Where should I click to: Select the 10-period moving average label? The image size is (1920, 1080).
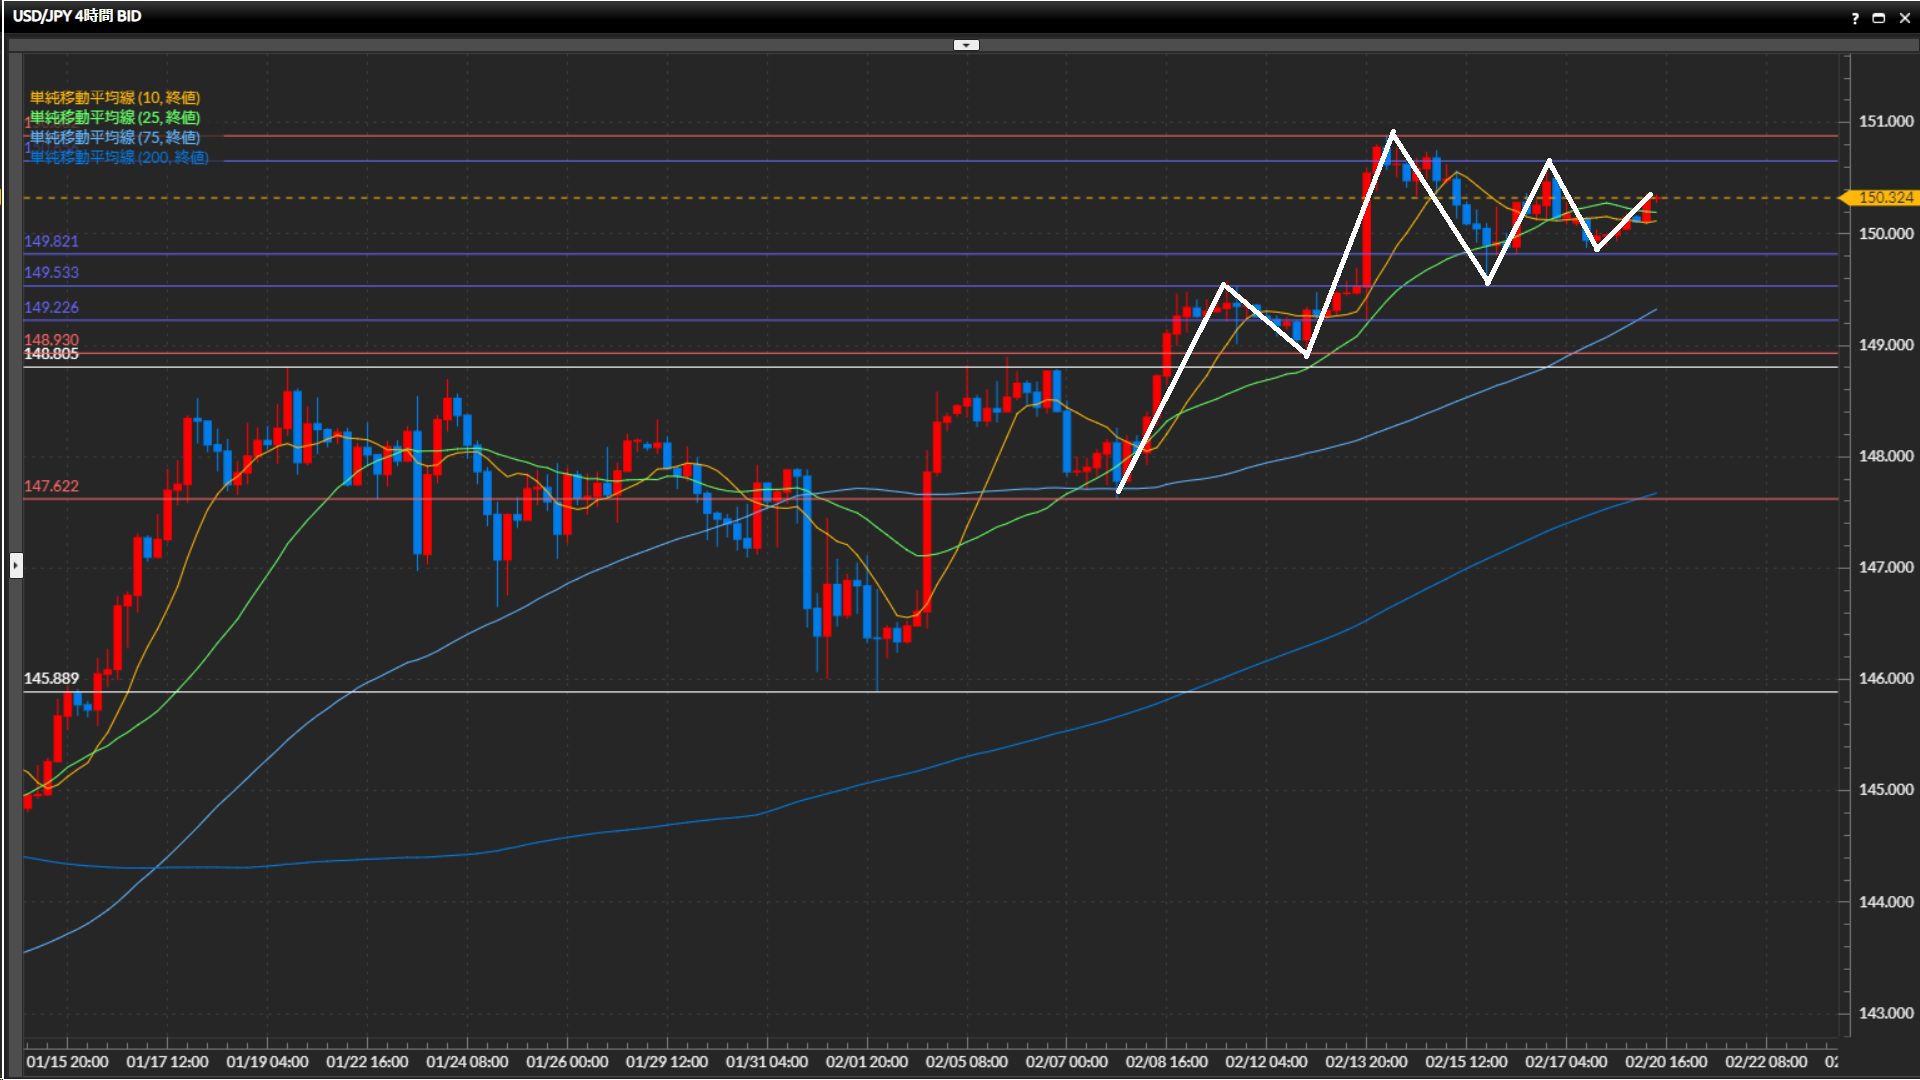(115, 98)
